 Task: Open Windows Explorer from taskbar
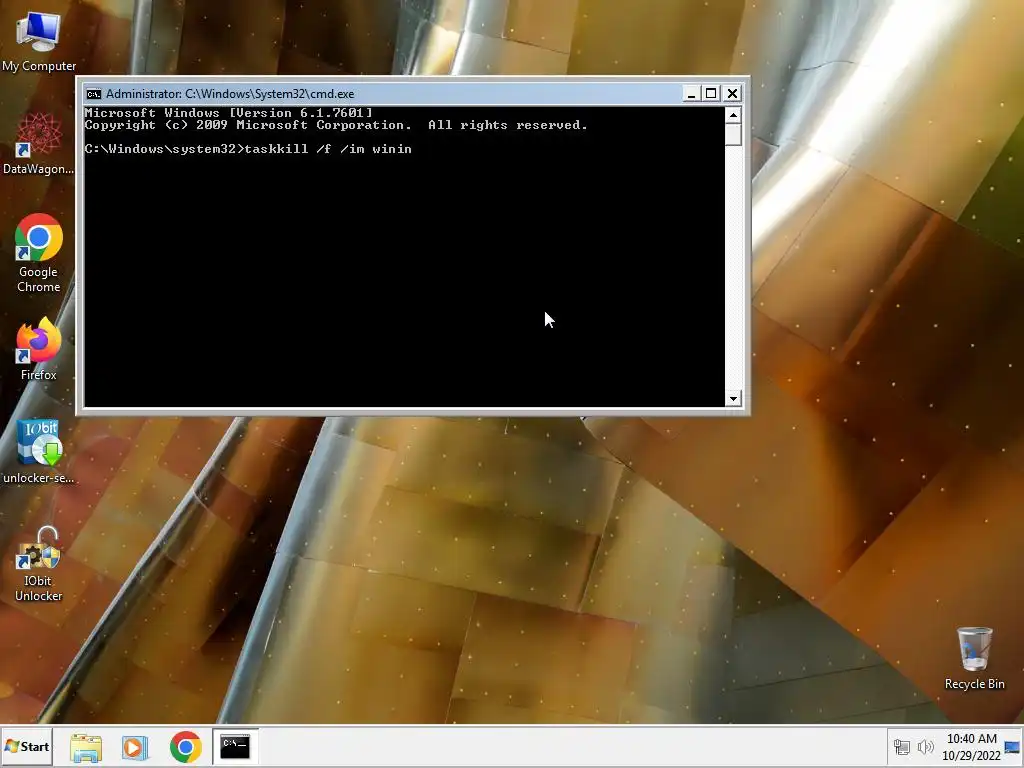pos(86,747)
